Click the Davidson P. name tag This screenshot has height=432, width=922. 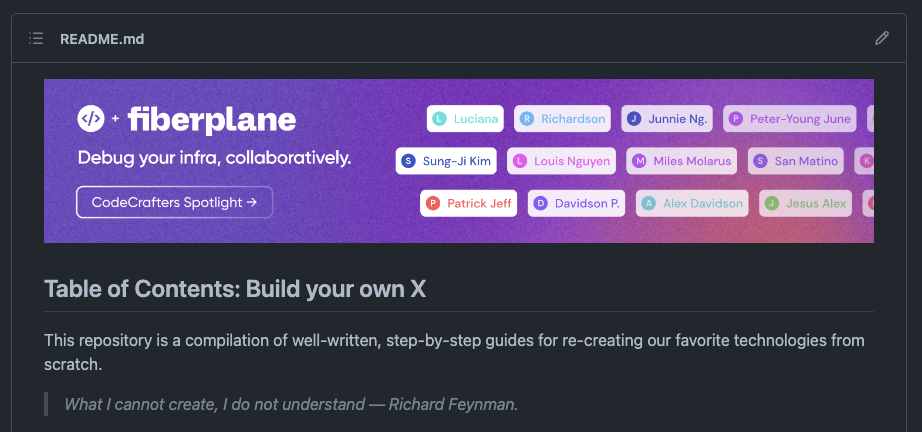(576, 203)
